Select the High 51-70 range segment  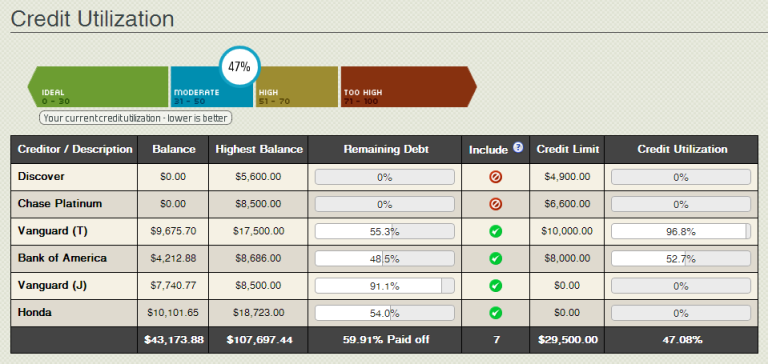point(297,87)
